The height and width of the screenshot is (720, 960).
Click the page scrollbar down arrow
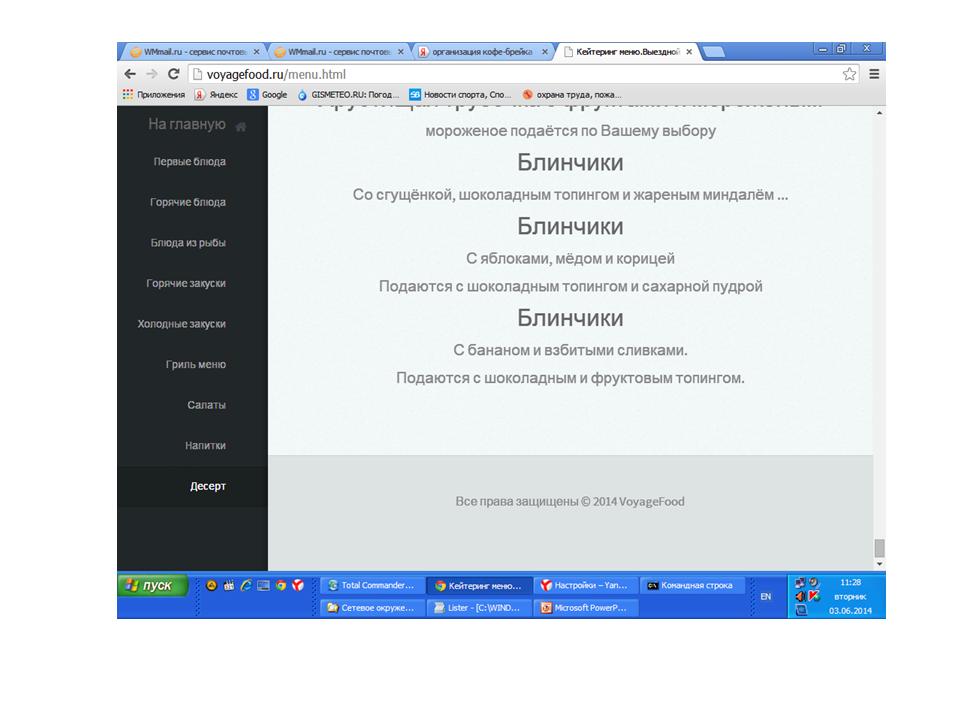click(x=879, y=564)
